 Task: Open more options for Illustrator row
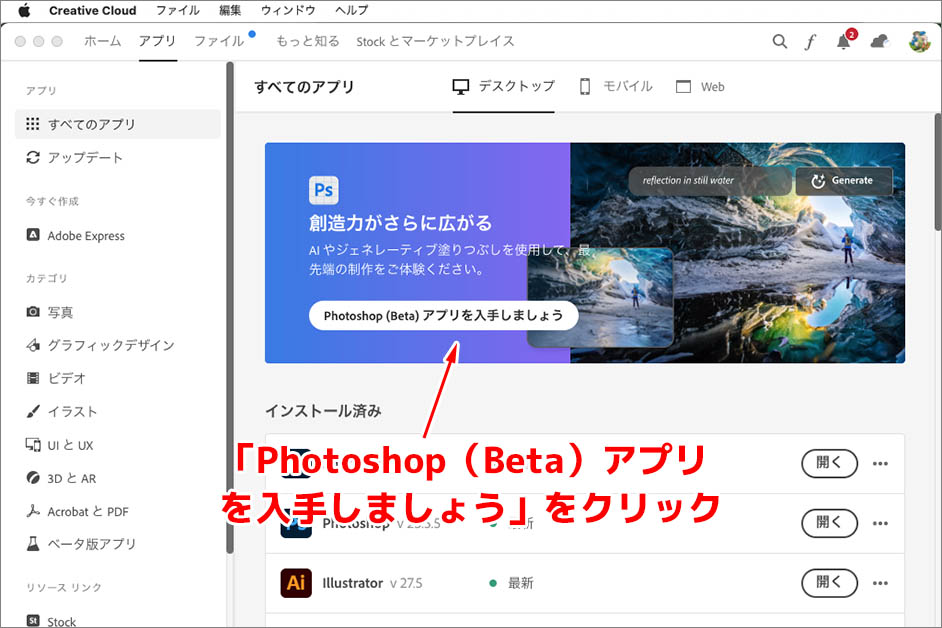click(x=880, y=582)
